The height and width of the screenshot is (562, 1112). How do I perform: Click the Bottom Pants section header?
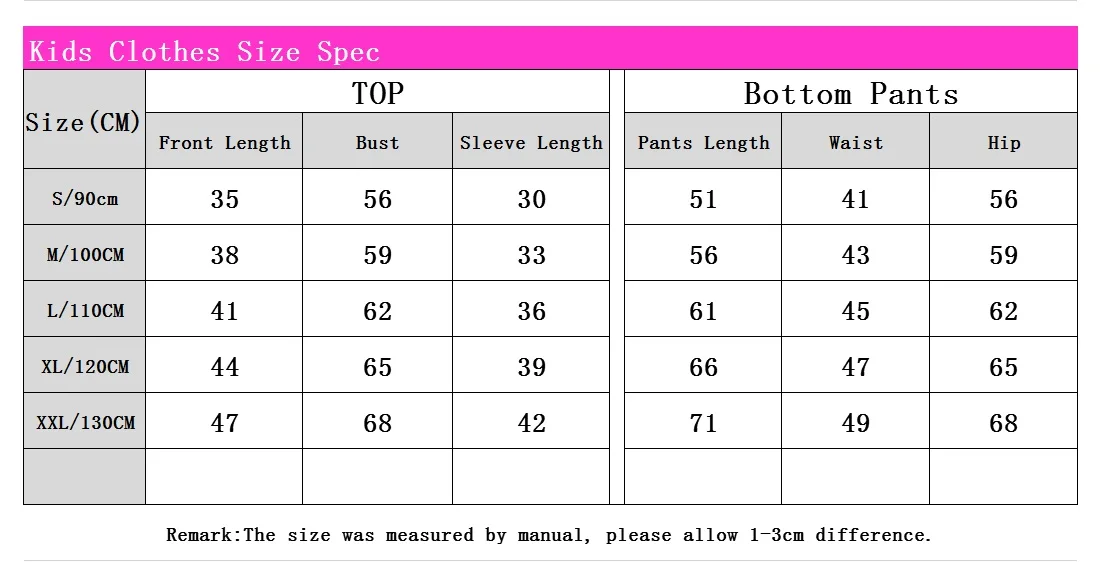850,92
